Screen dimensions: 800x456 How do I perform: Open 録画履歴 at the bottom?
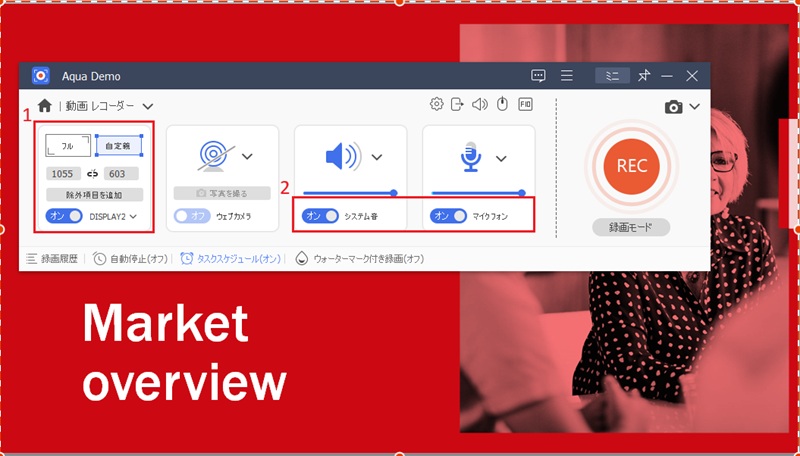(52, 259)
